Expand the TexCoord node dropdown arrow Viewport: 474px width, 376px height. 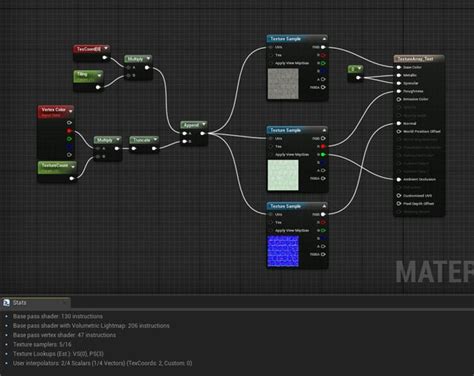pos(106,48)
